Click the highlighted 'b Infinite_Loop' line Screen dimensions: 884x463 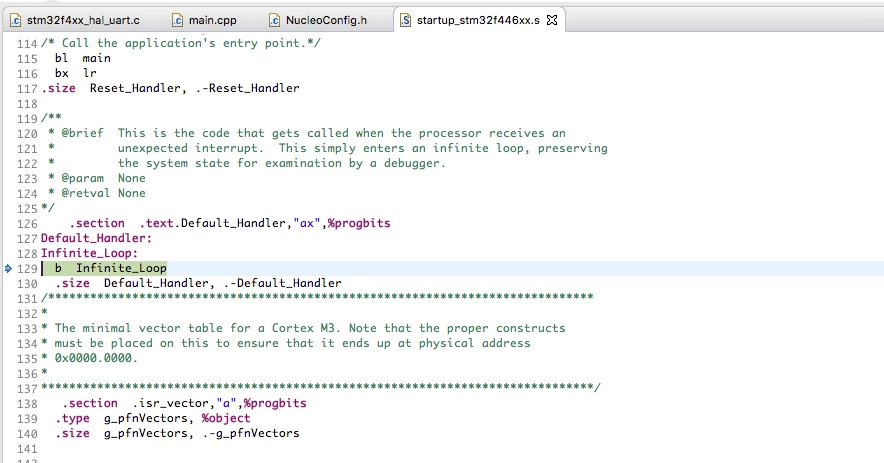click(110, 268)
